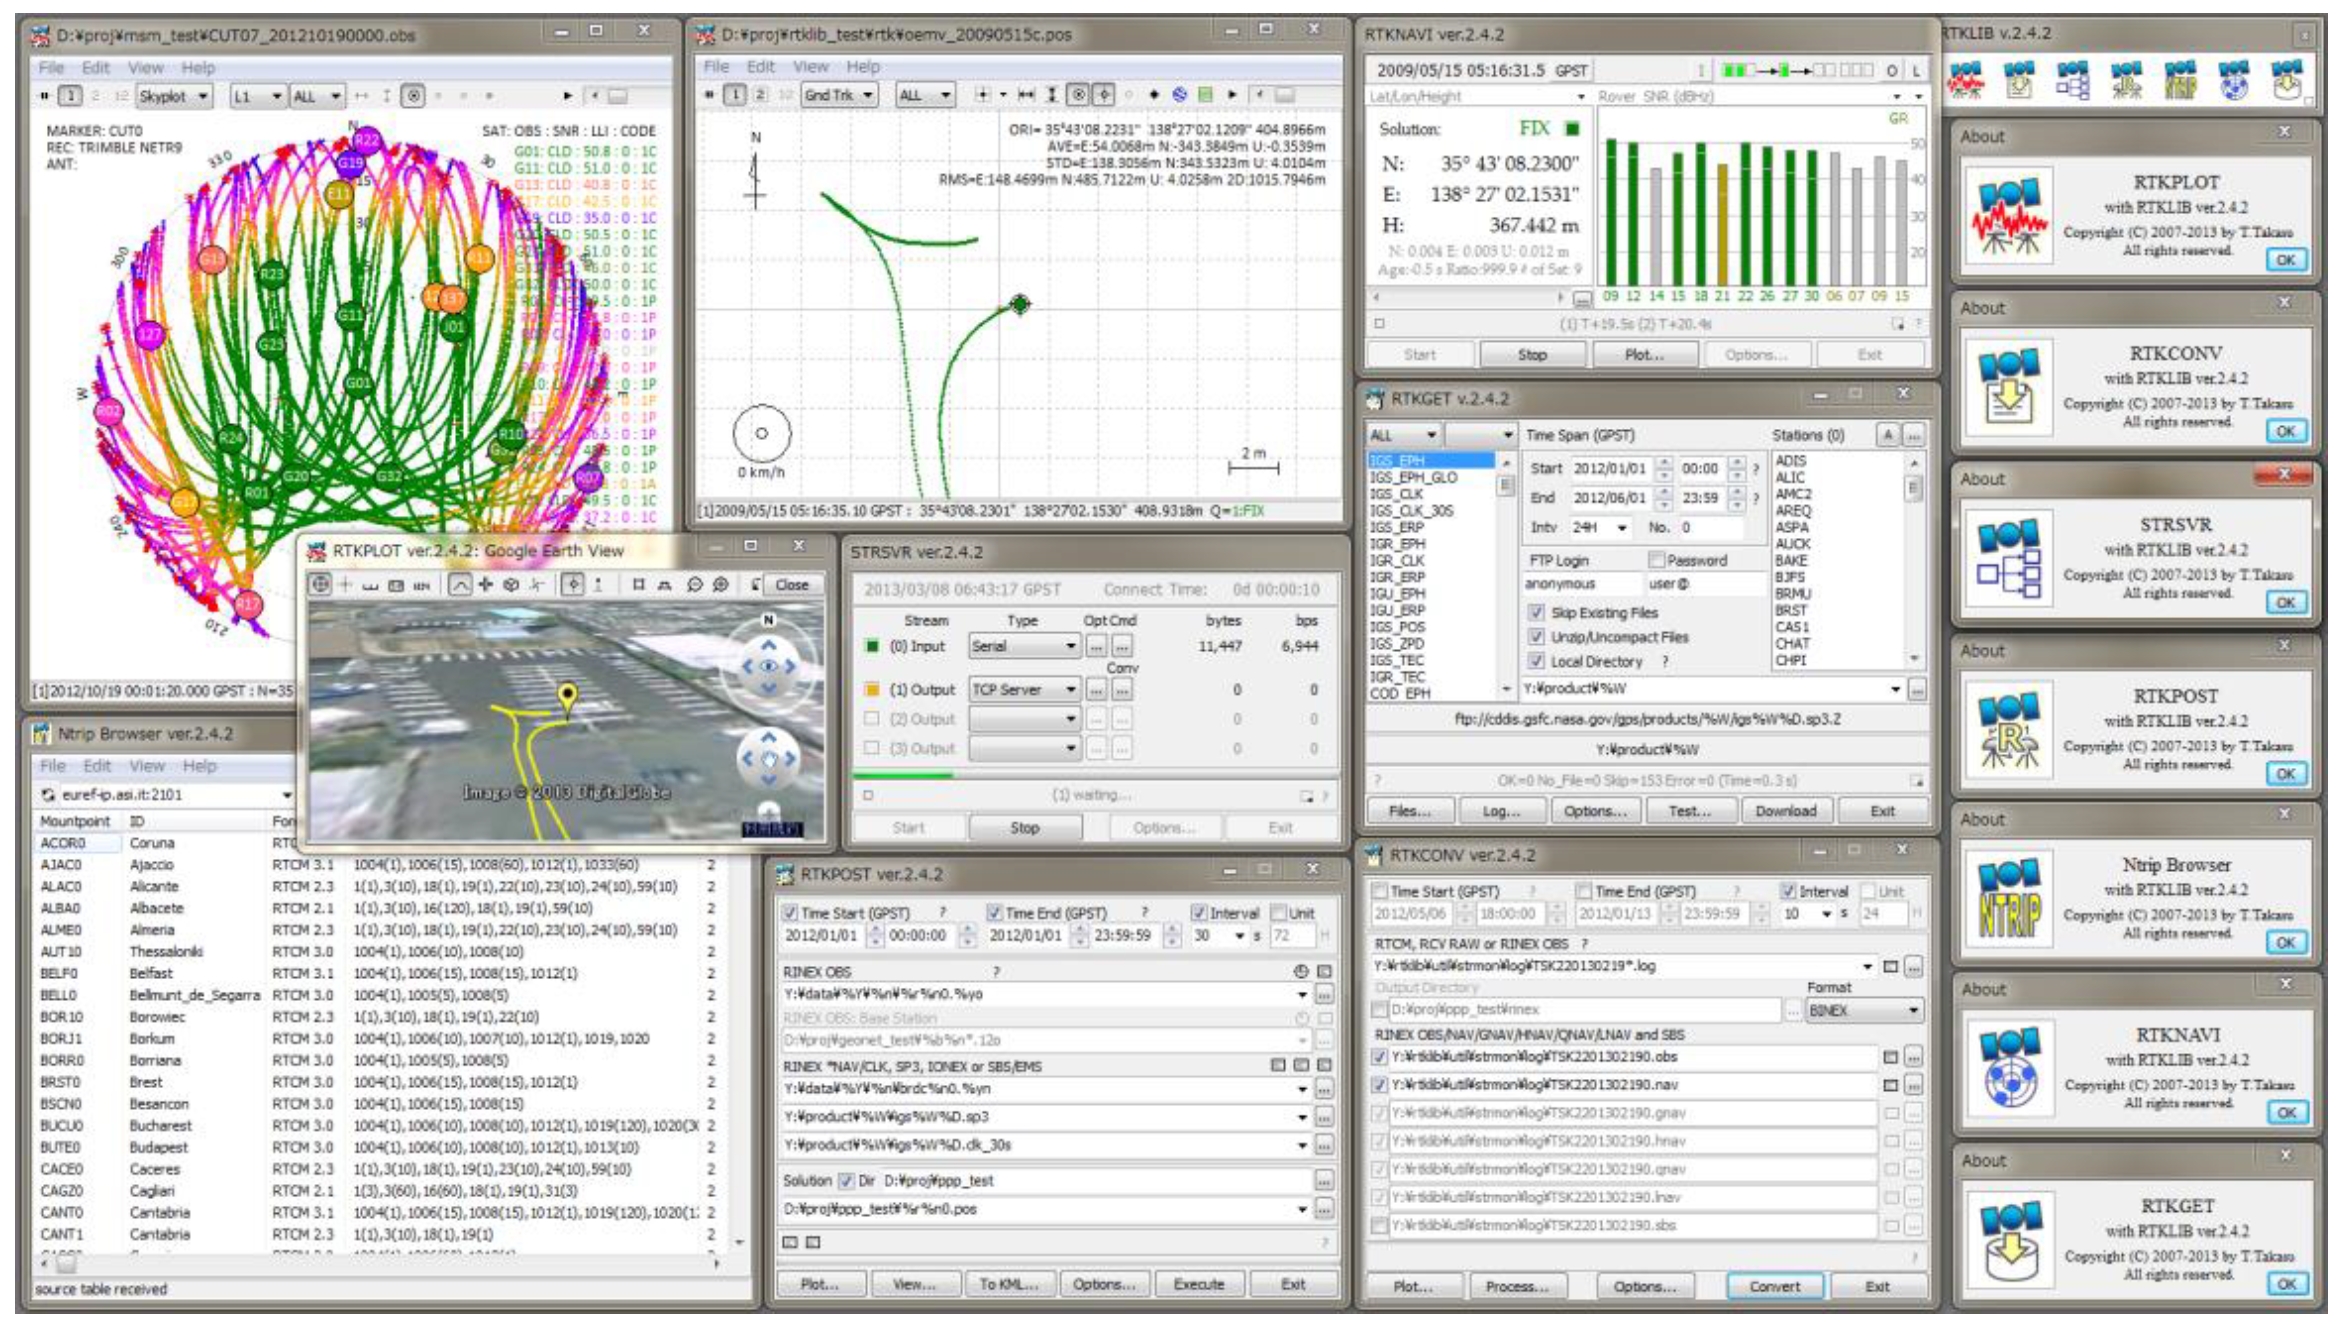Launch RTKPLOT from the RTKLIB launcher bar

pyautogui.click(x=1965, y=82)
